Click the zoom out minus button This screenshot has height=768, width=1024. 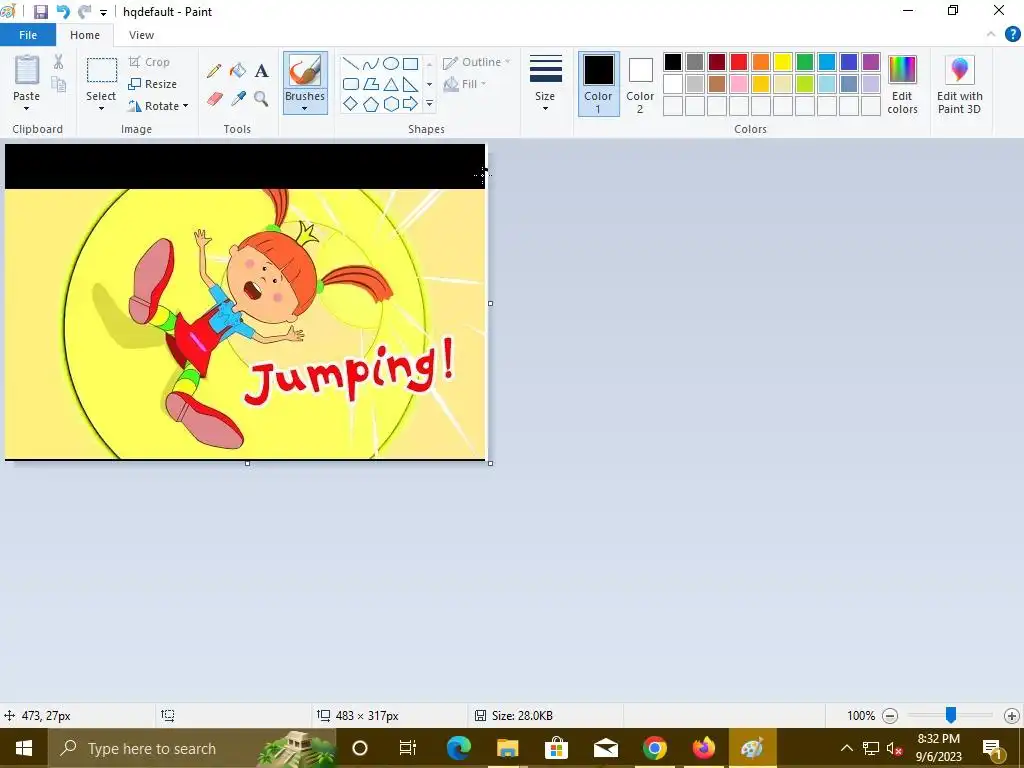[890, 716]
